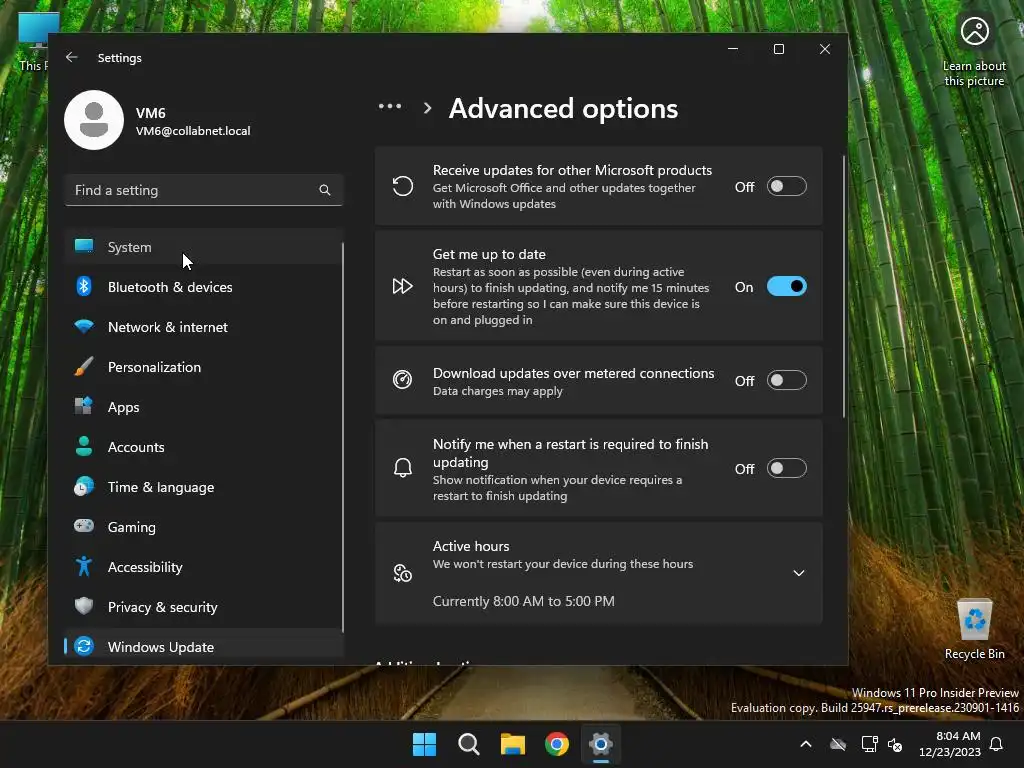Click the Gaming controller icon
Screen dimensions: 1024x768
click(84, 526)
